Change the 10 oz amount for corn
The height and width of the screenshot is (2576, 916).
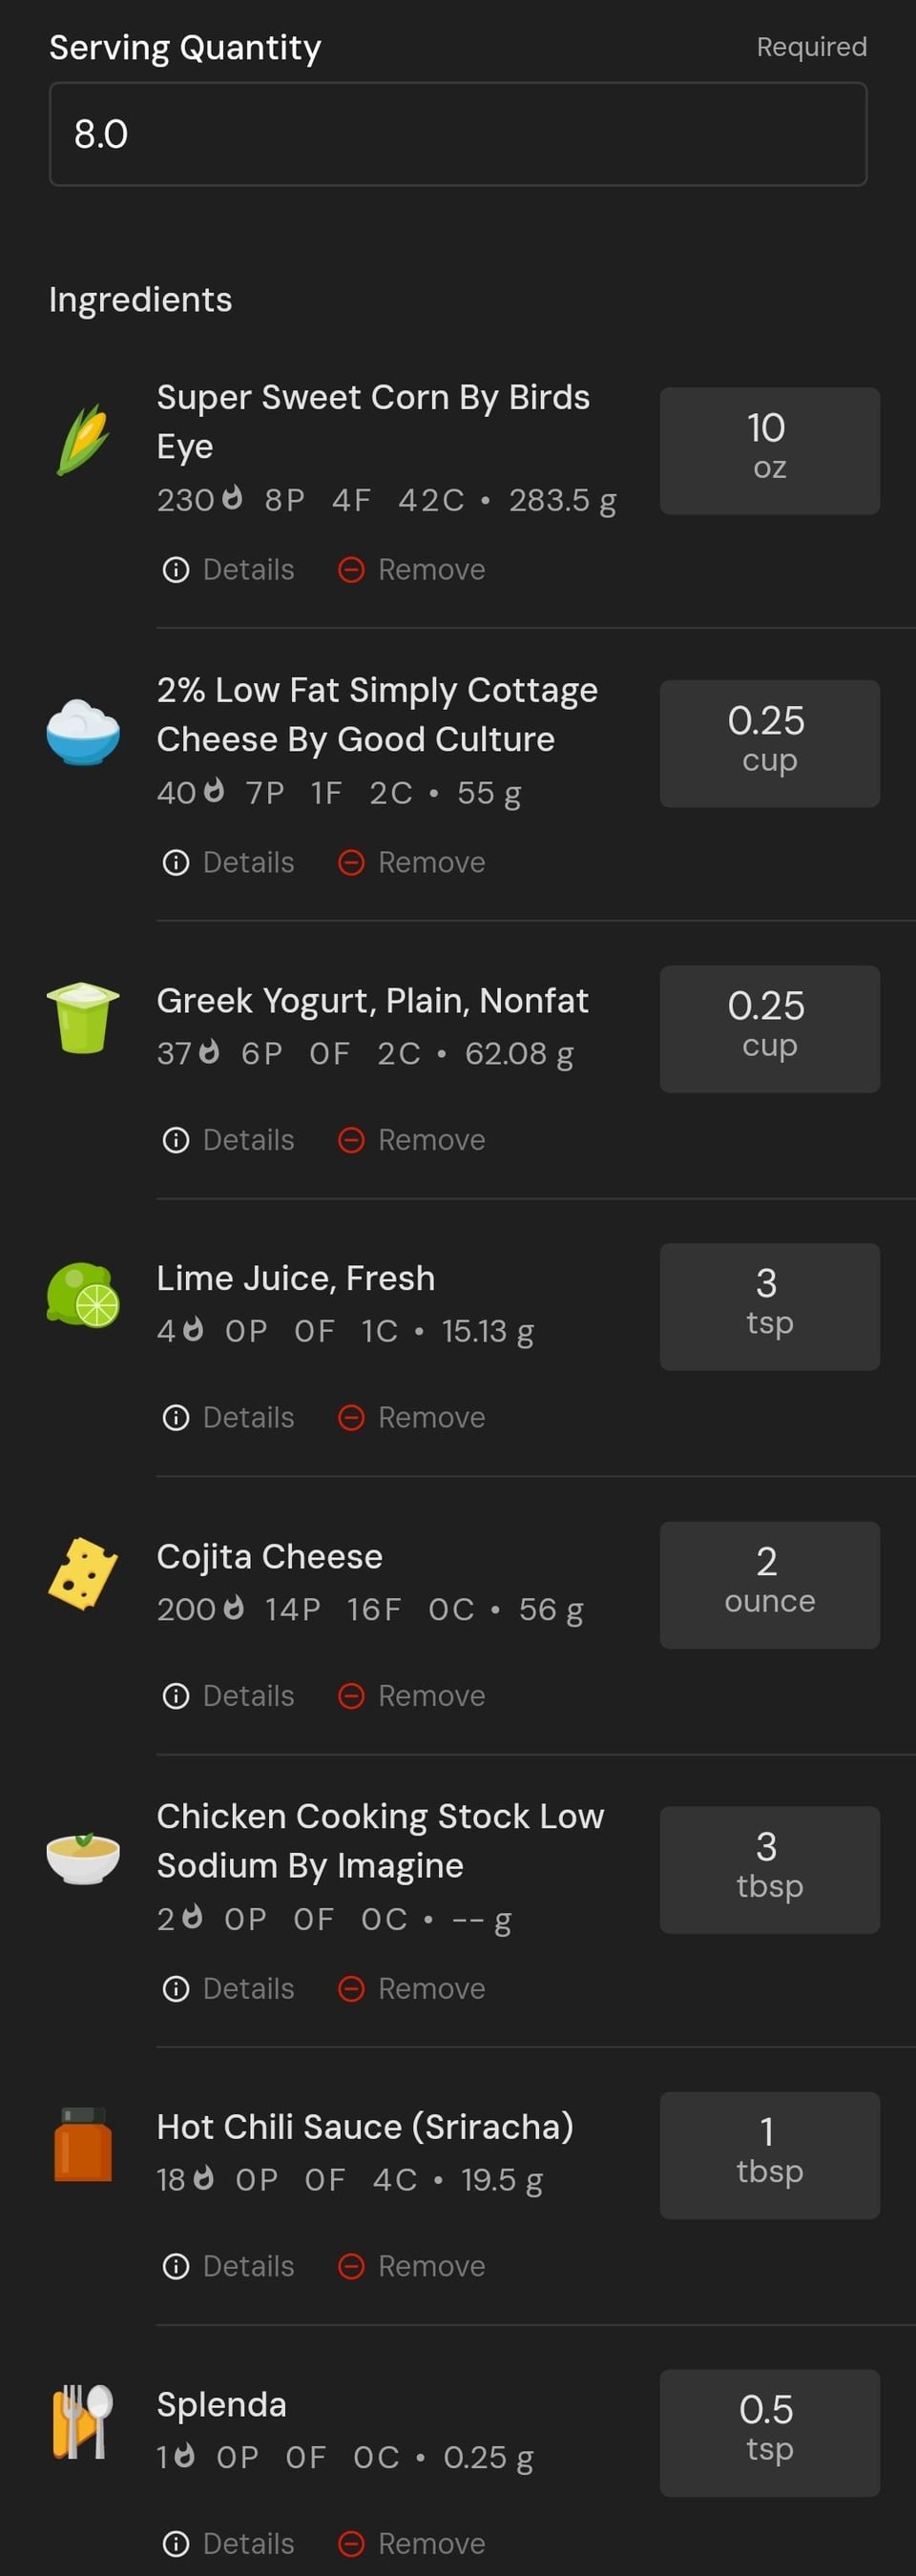pyautogui.click(x=769, y=451)
